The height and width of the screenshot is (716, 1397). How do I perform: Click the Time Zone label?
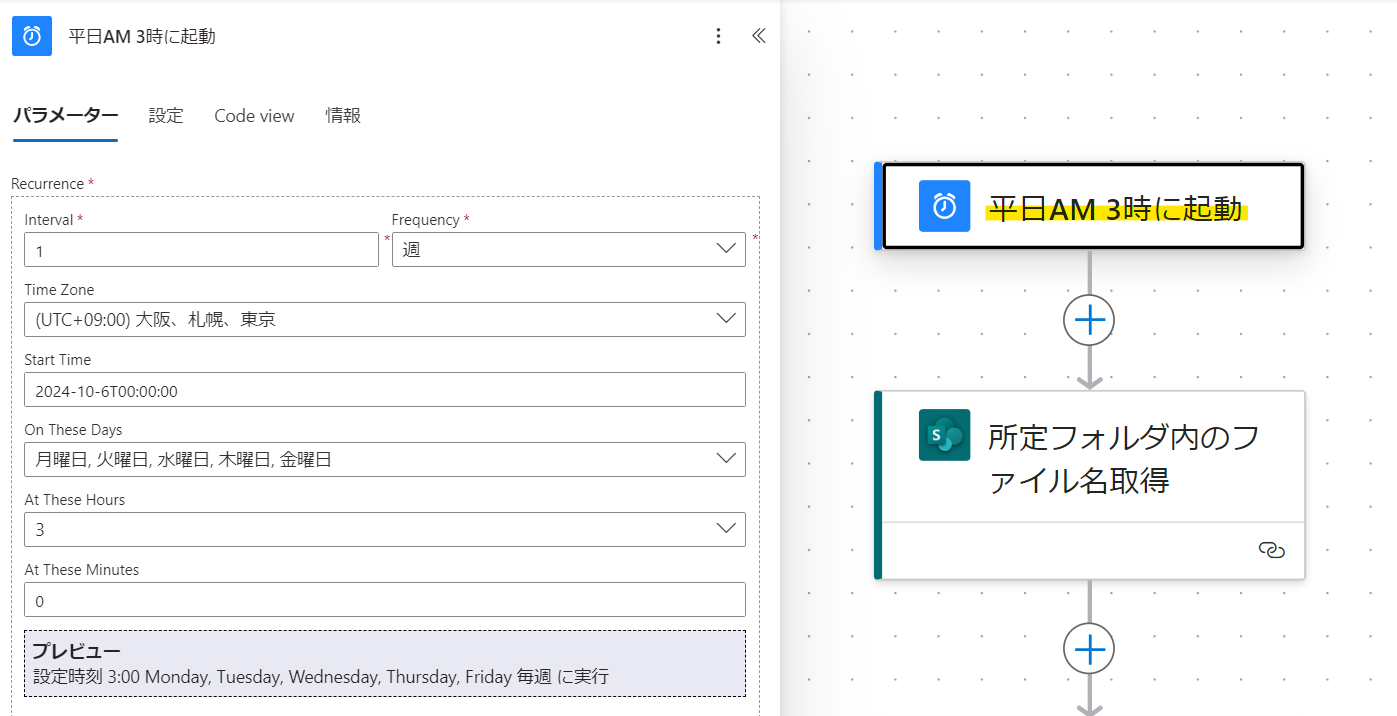pyautogui.click(x=59, y=290)
